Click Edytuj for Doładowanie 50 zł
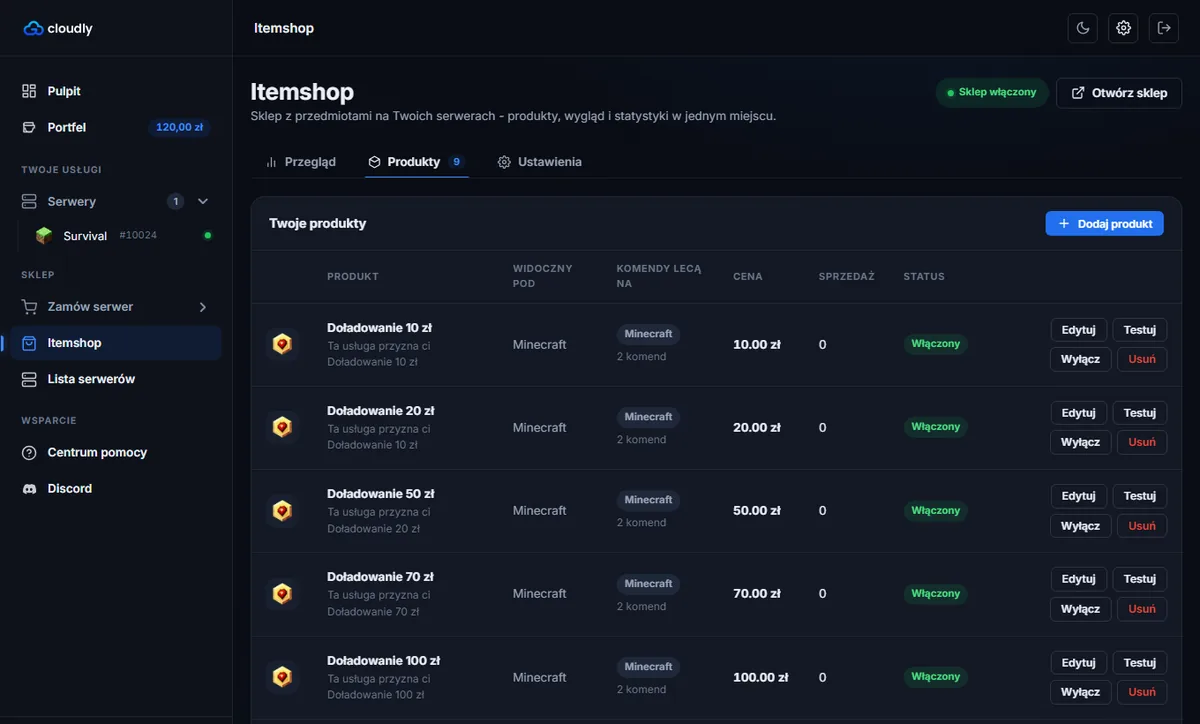This screenshot has height=724, width=1200. coord(1078,496)
